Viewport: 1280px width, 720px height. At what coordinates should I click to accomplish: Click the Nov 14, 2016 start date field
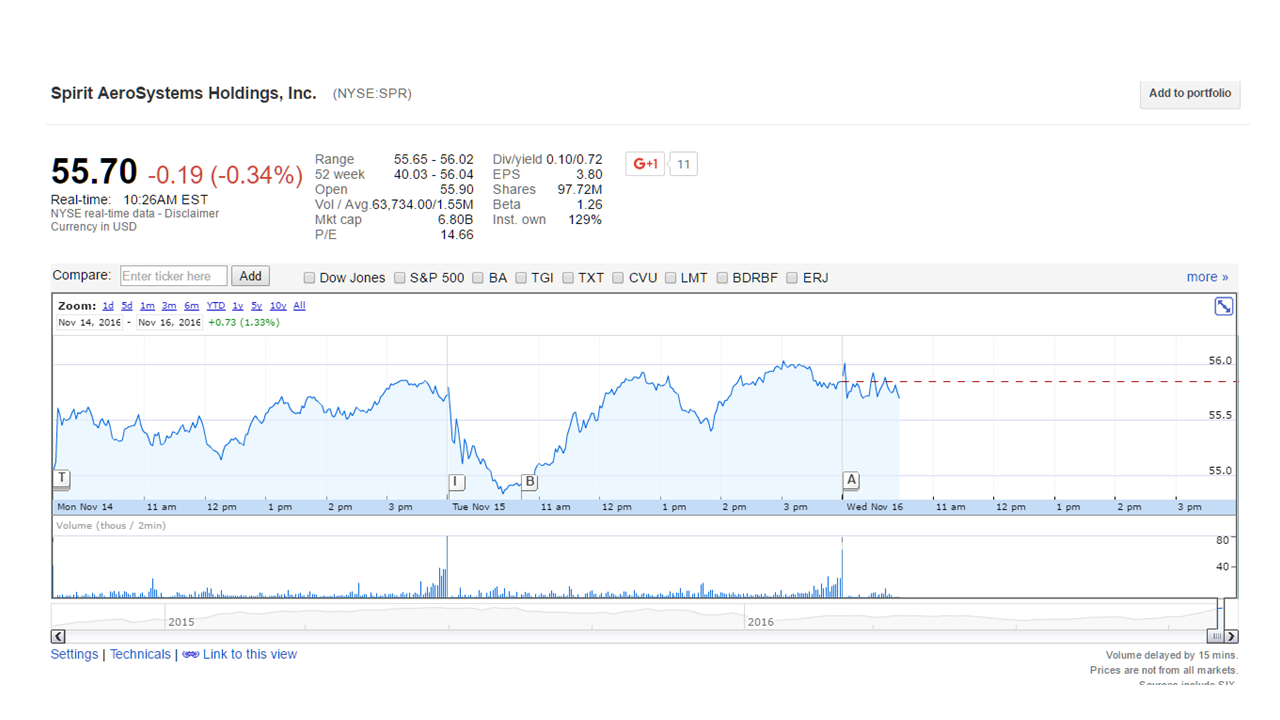[89, 322]
